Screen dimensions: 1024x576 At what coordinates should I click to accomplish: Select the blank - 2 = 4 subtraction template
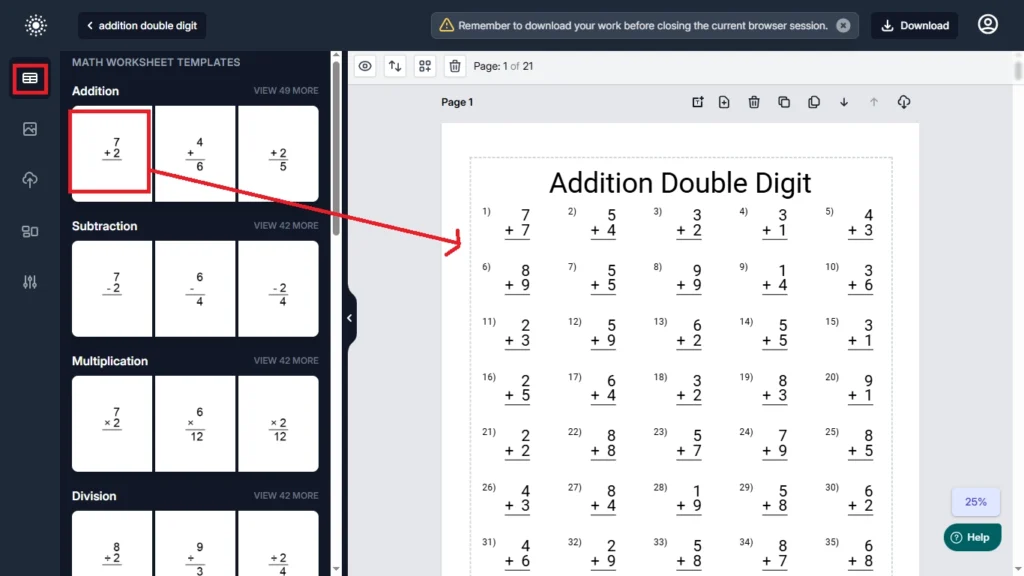pyautogui.click(x=278, y=289)
